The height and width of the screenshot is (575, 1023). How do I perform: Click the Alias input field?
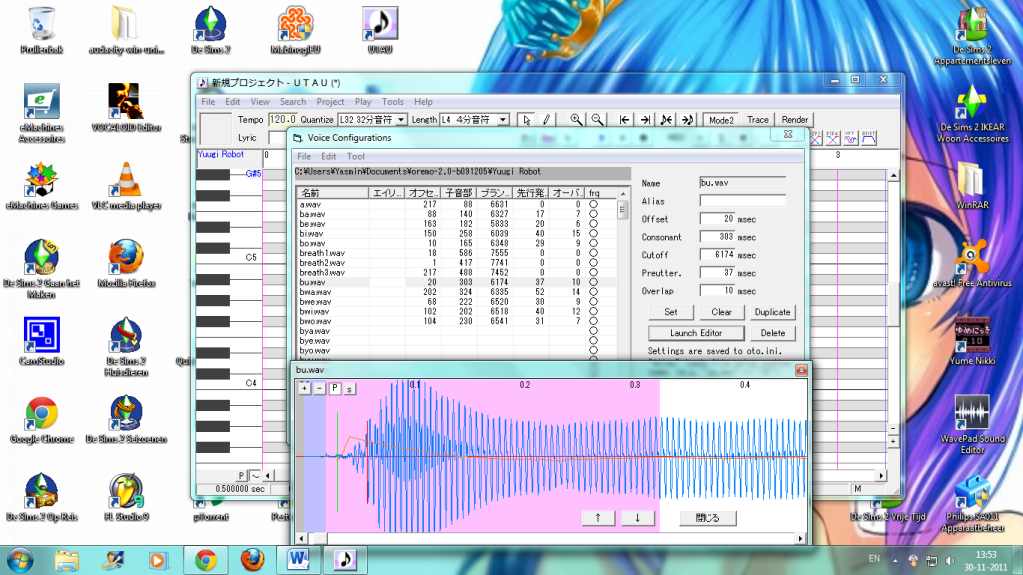click(742, 201)
